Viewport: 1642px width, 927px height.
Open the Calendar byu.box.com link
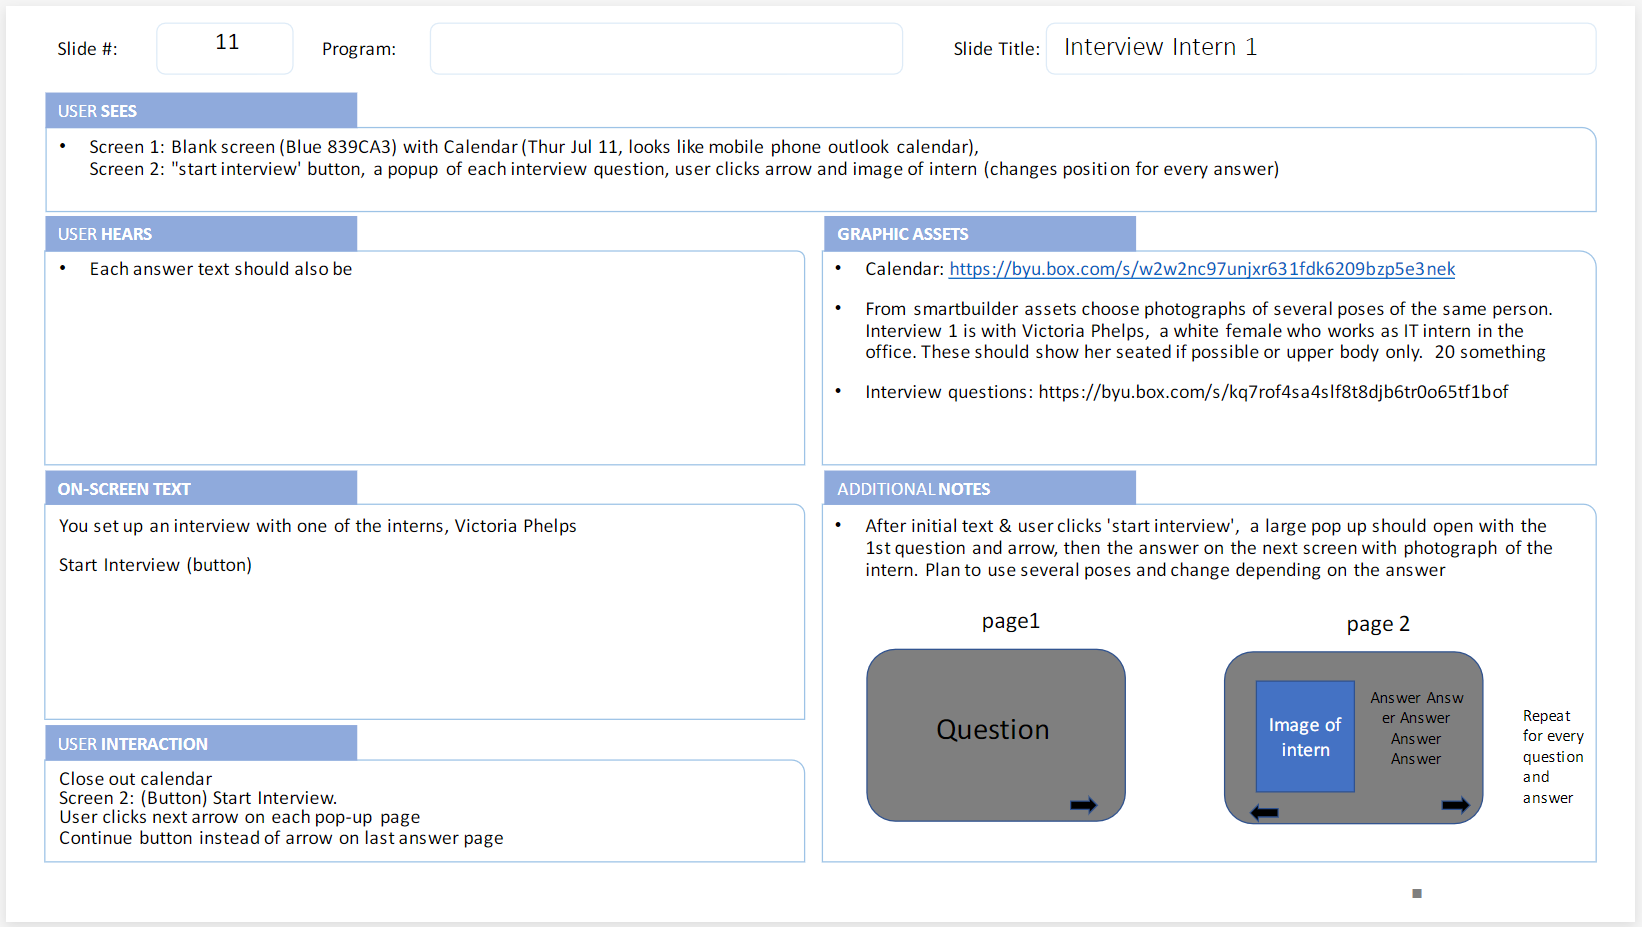click(1201, 269)
